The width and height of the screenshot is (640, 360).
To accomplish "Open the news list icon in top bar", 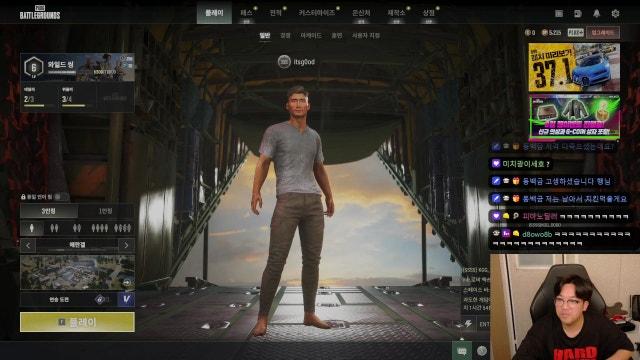I will 559,13.
